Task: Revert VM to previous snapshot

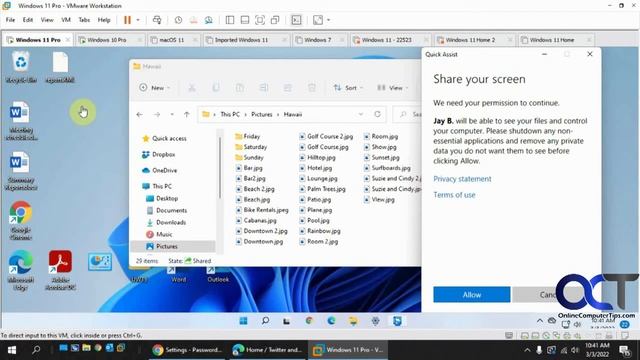Action: click(193, 20)
